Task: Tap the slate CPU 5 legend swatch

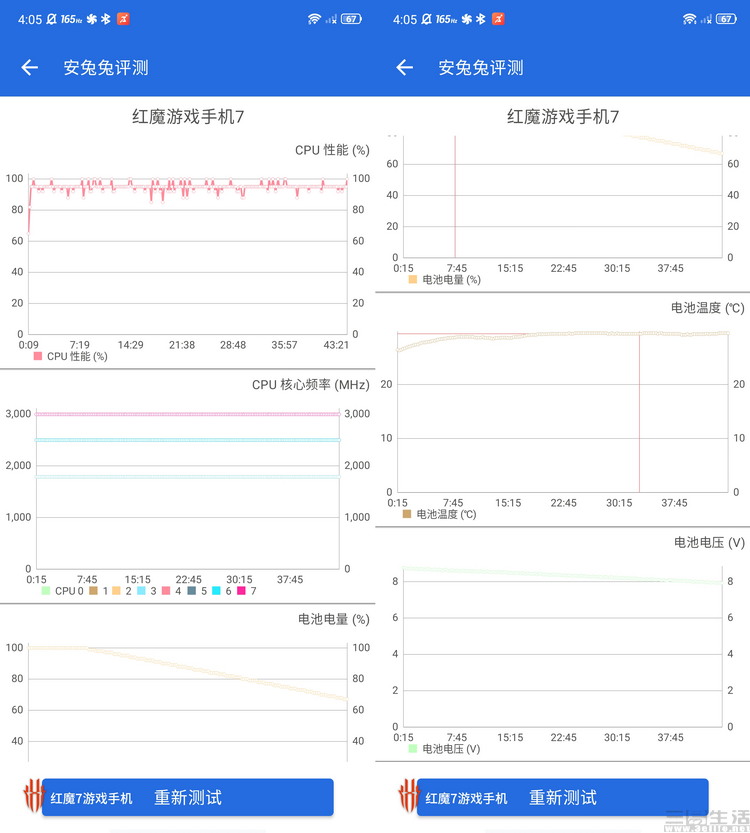Action: tap(192, 591)
